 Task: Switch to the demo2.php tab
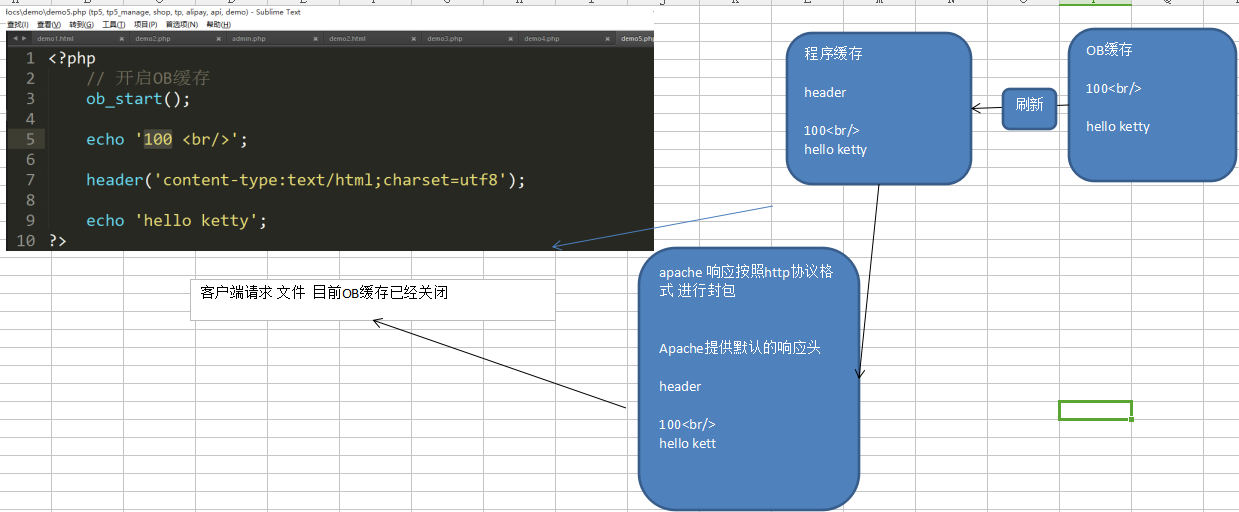[x=153, y=39]
